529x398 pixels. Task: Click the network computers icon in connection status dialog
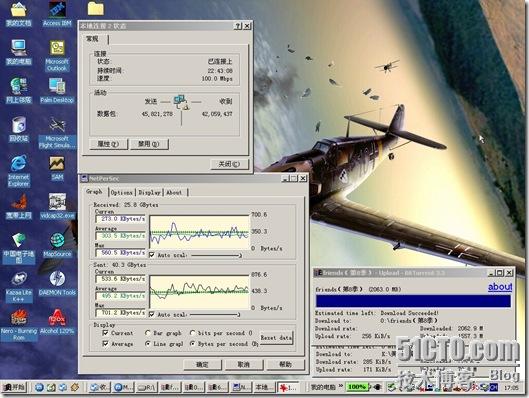pos(181,102)
